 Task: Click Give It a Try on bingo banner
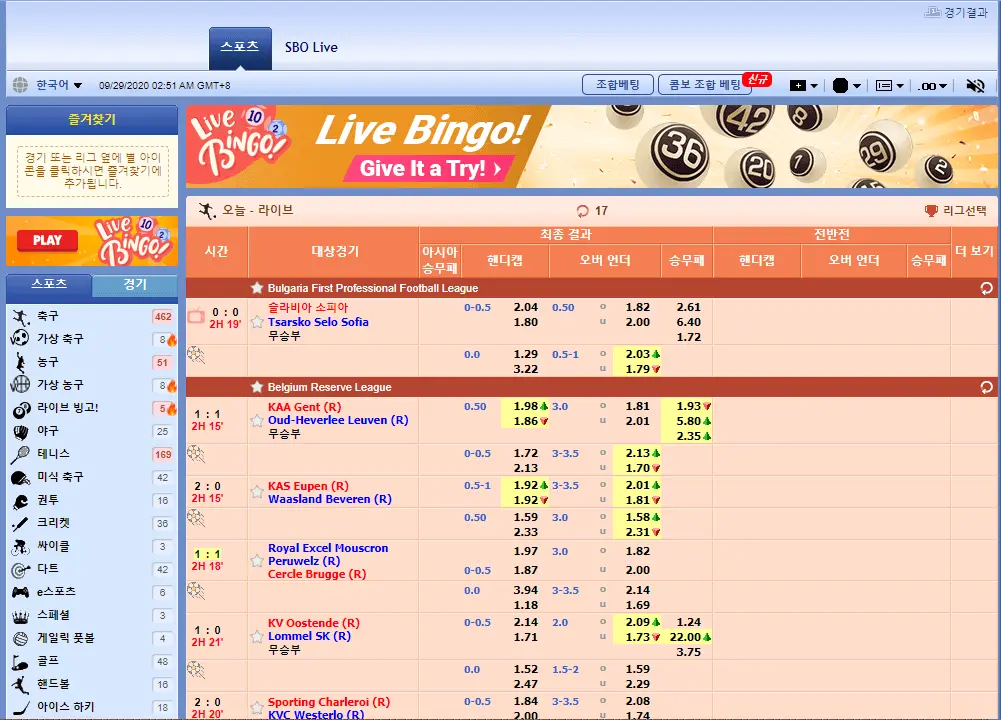tap(430, 169)
